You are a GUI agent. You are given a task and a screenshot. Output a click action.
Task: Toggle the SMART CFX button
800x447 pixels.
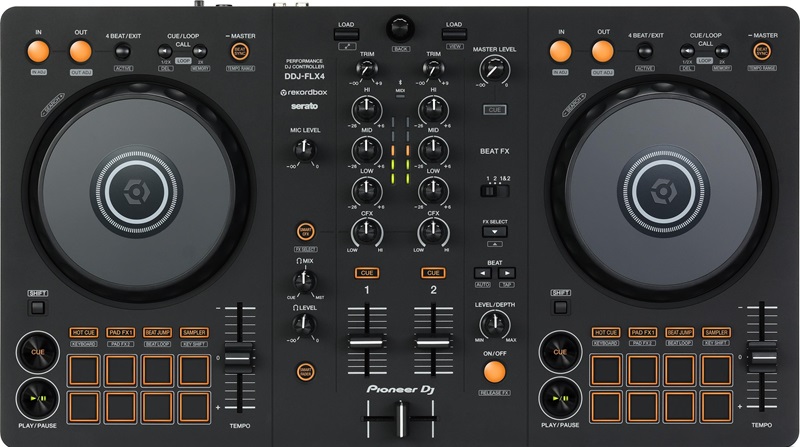(x=306, y=232)
